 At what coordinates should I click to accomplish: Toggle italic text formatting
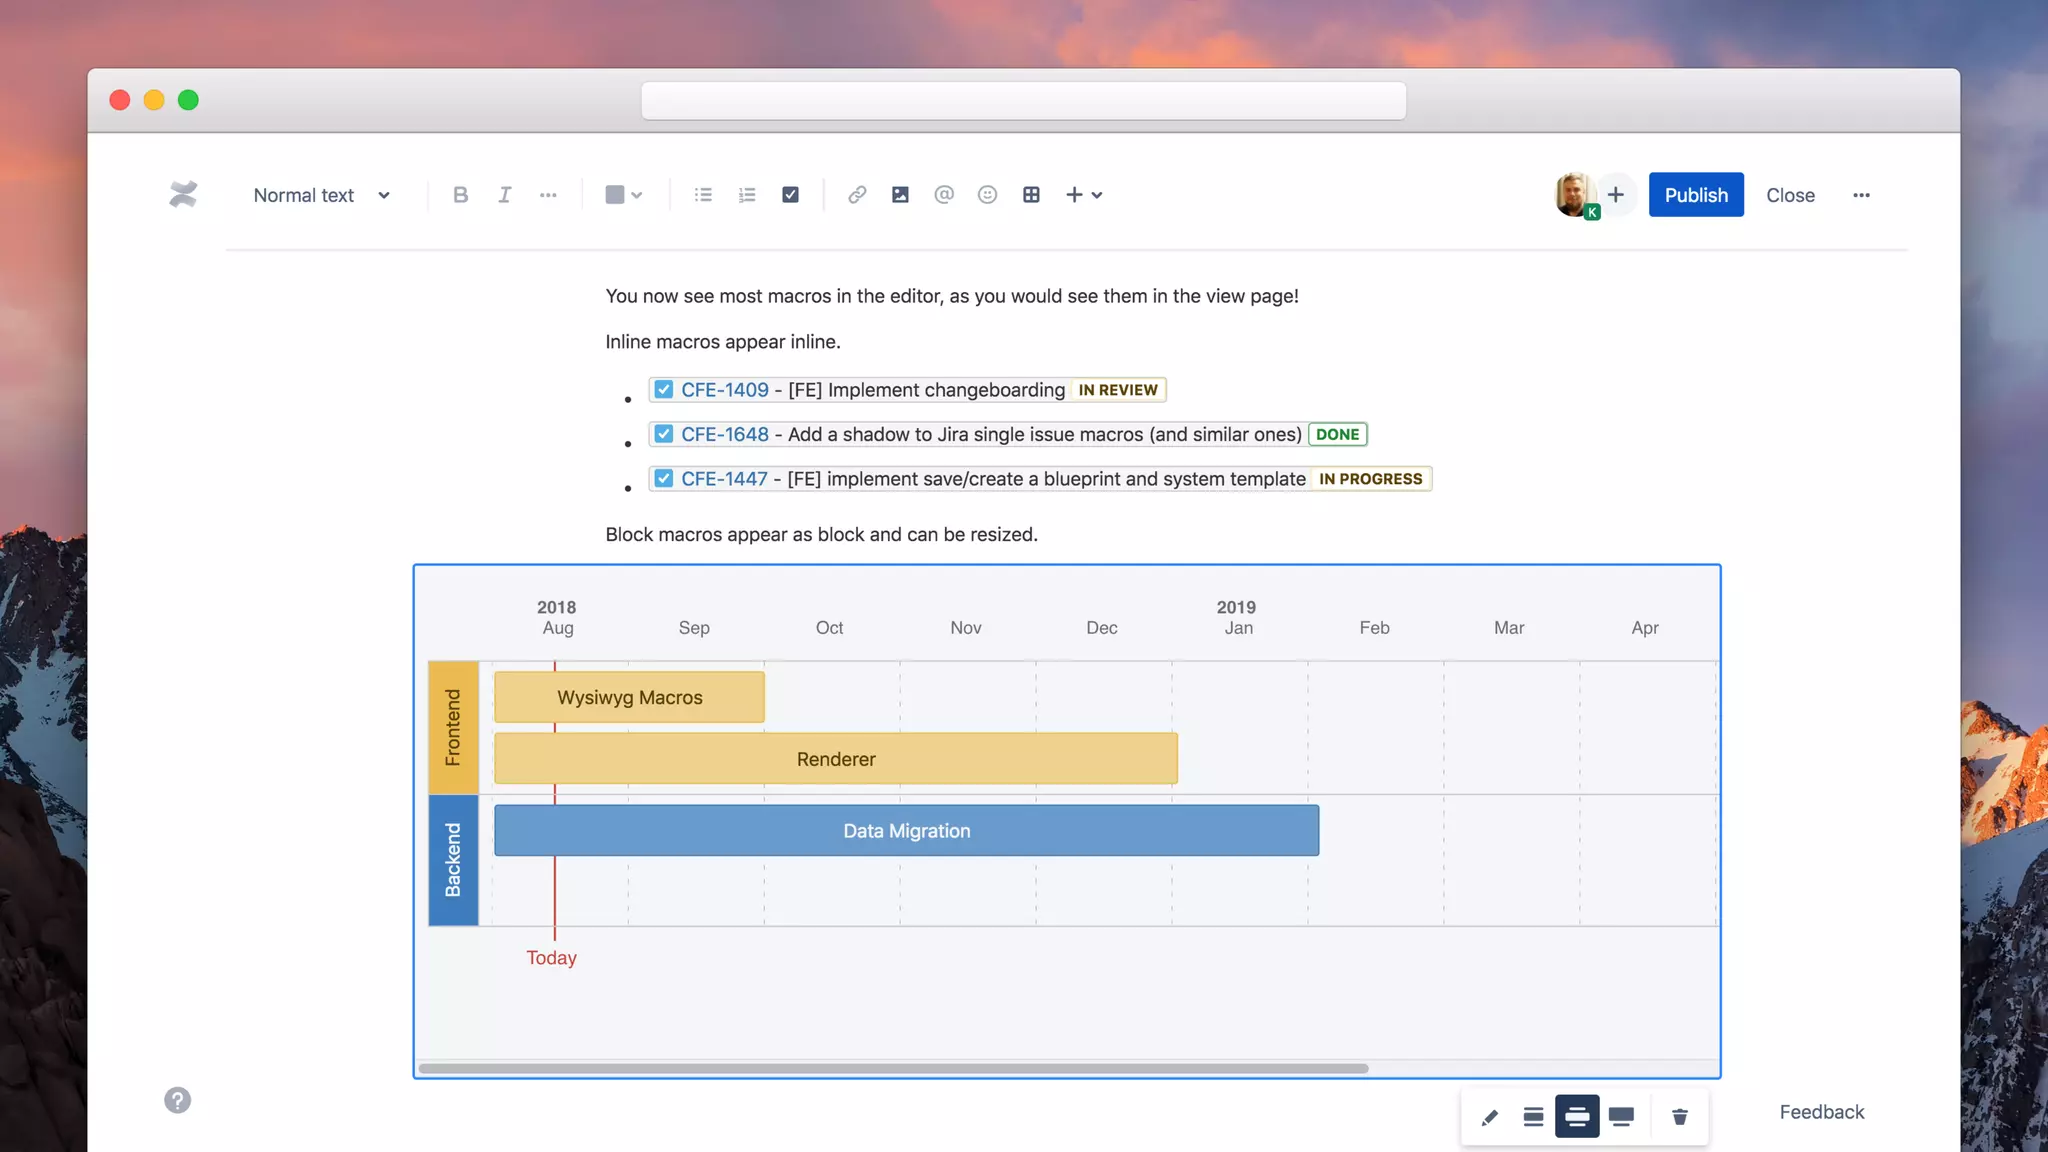click(x=504, y=195)
